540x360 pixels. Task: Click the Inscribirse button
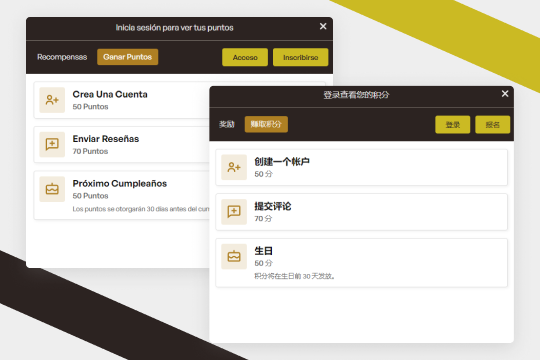point(301,57)
